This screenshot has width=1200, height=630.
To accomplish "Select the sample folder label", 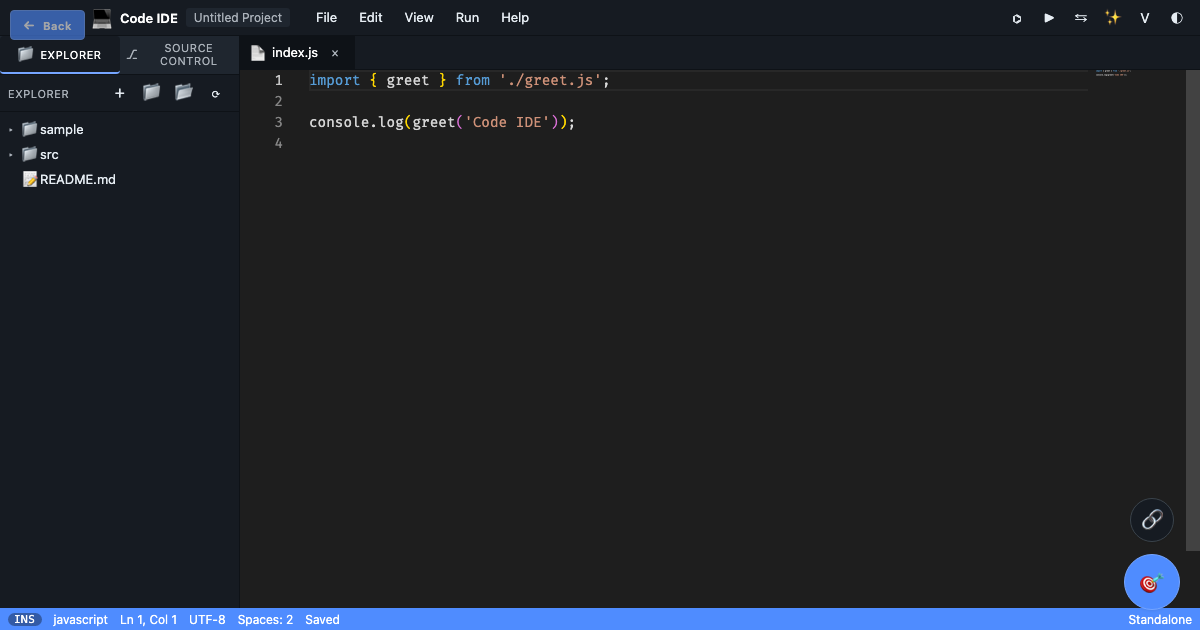I will pos(62,130).
